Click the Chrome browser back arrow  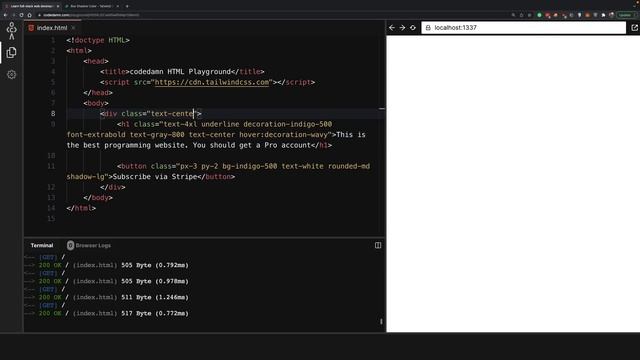tap(5, 15)
